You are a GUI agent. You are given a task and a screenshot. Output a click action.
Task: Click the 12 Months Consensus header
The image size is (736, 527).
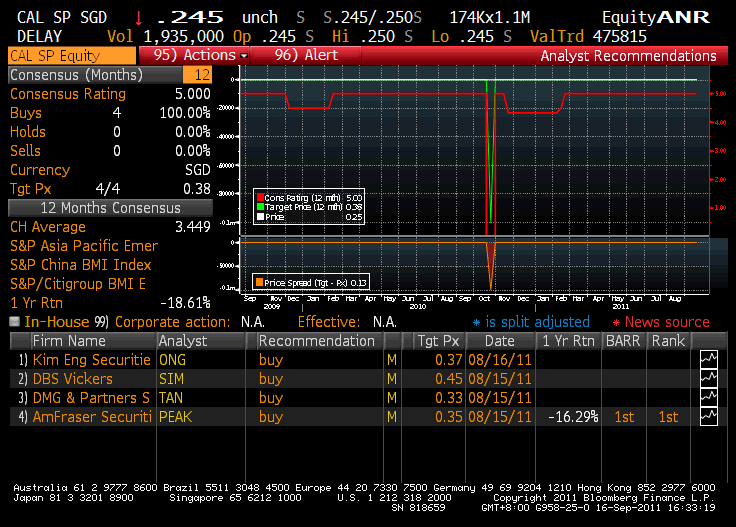(x=110, y=208)
